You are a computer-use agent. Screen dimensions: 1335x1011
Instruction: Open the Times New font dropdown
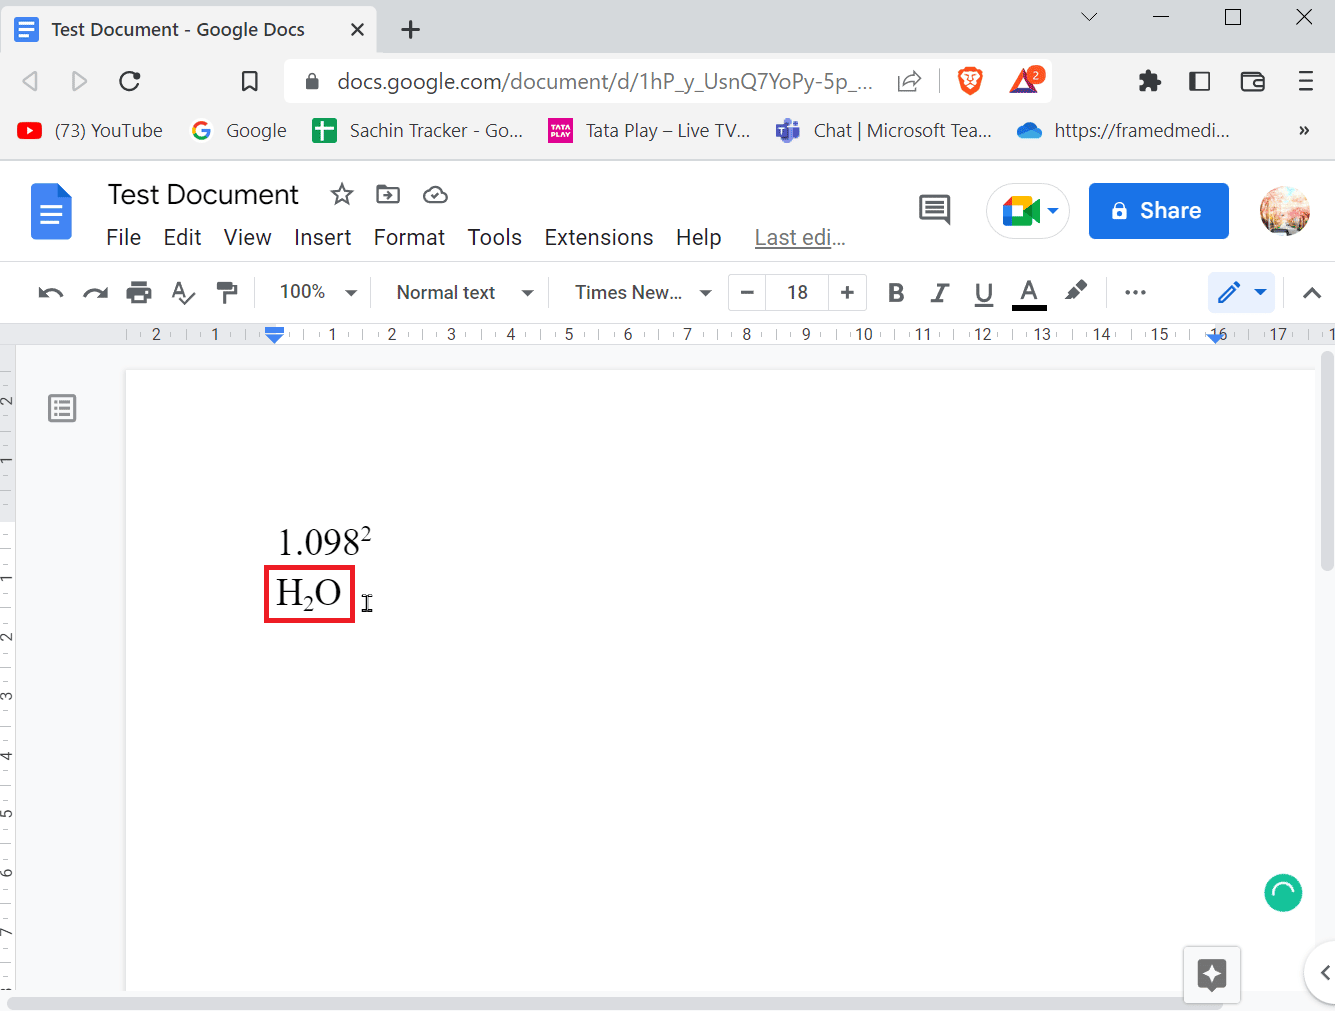pos(643,292)
